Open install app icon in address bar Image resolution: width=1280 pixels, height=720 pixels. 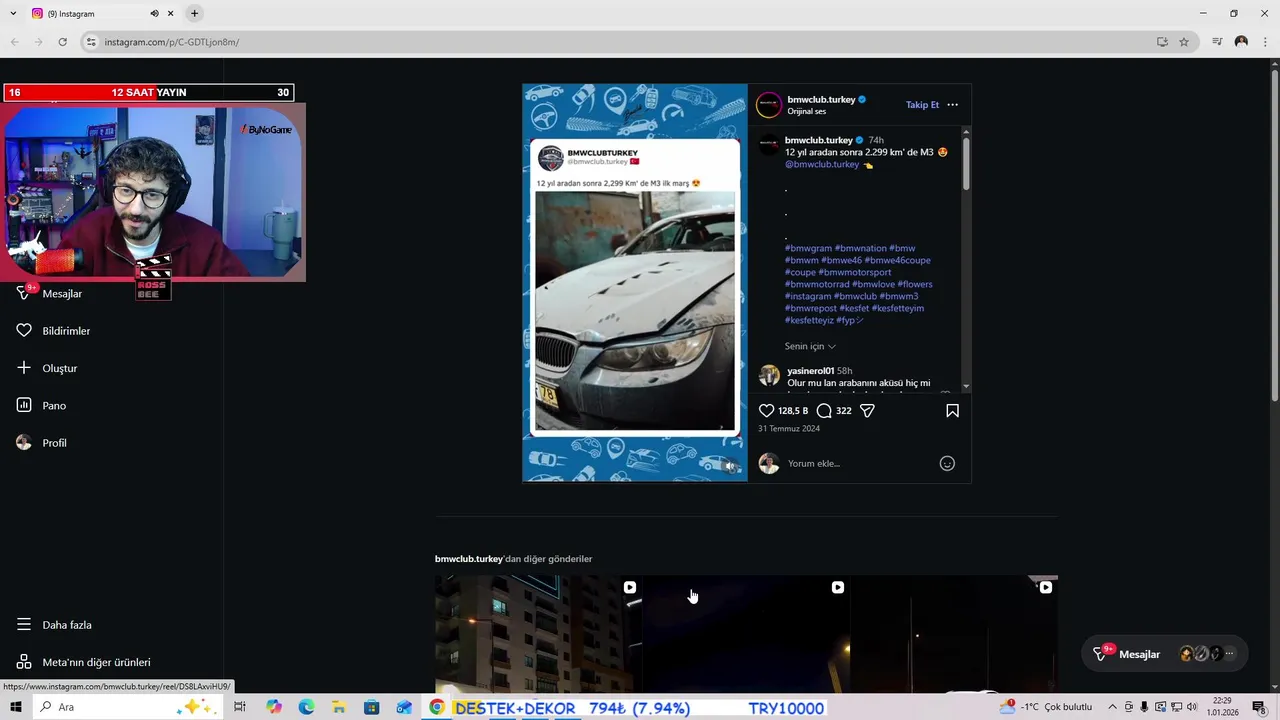click(x=1162, y=42)
